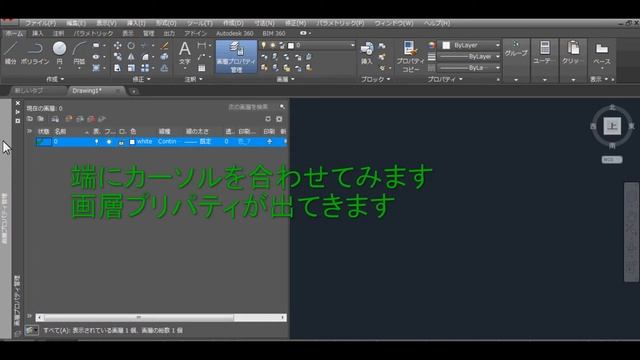Image resolution: width=640 pixels, height=360 pixels.
Task: Open Draw (作成) panel flyout
Action: pos(55,79)
